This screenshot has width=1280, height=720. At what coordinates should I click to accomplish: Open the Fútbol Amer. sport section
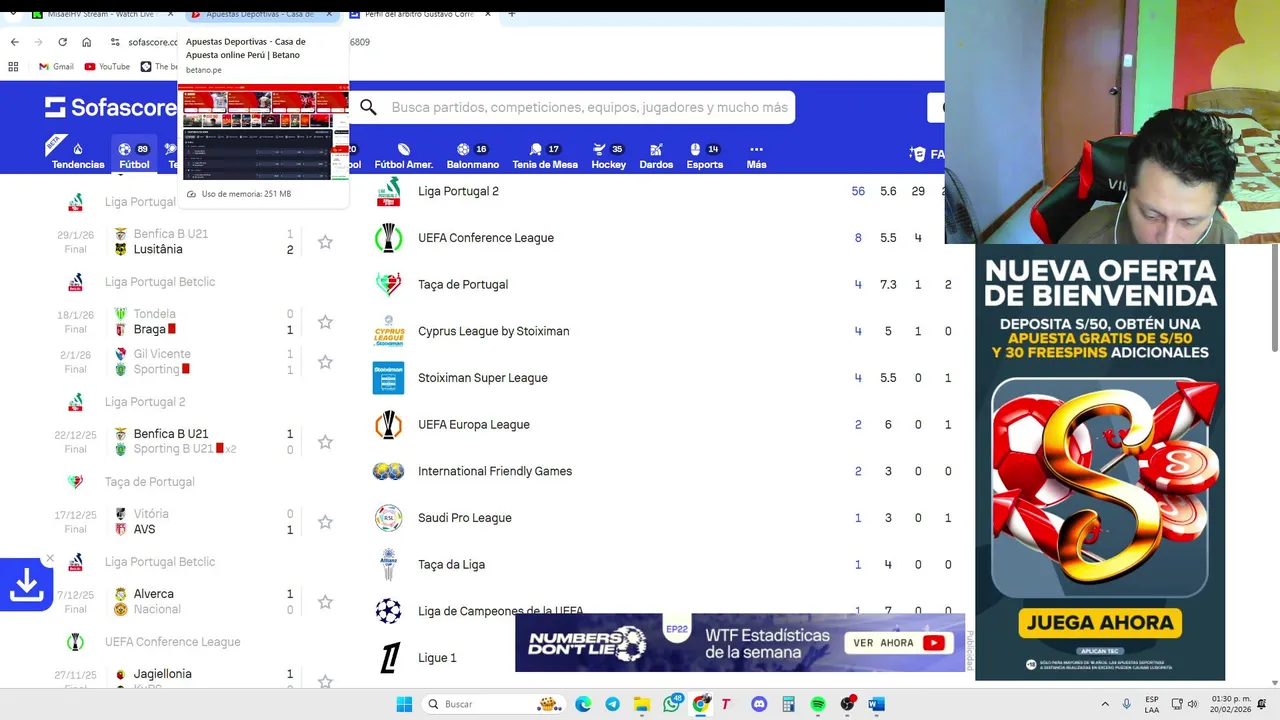click(403, 156)
